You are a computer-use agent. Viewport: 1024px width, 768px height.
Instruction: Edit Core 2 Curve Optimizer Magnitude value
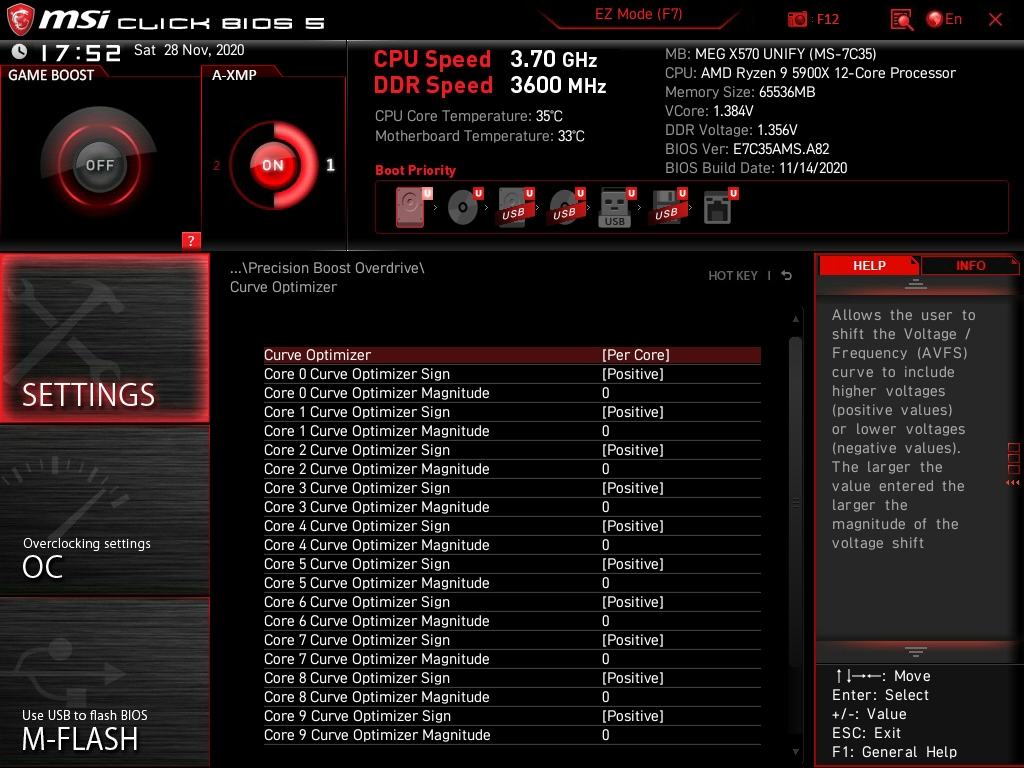coord(605,469)
